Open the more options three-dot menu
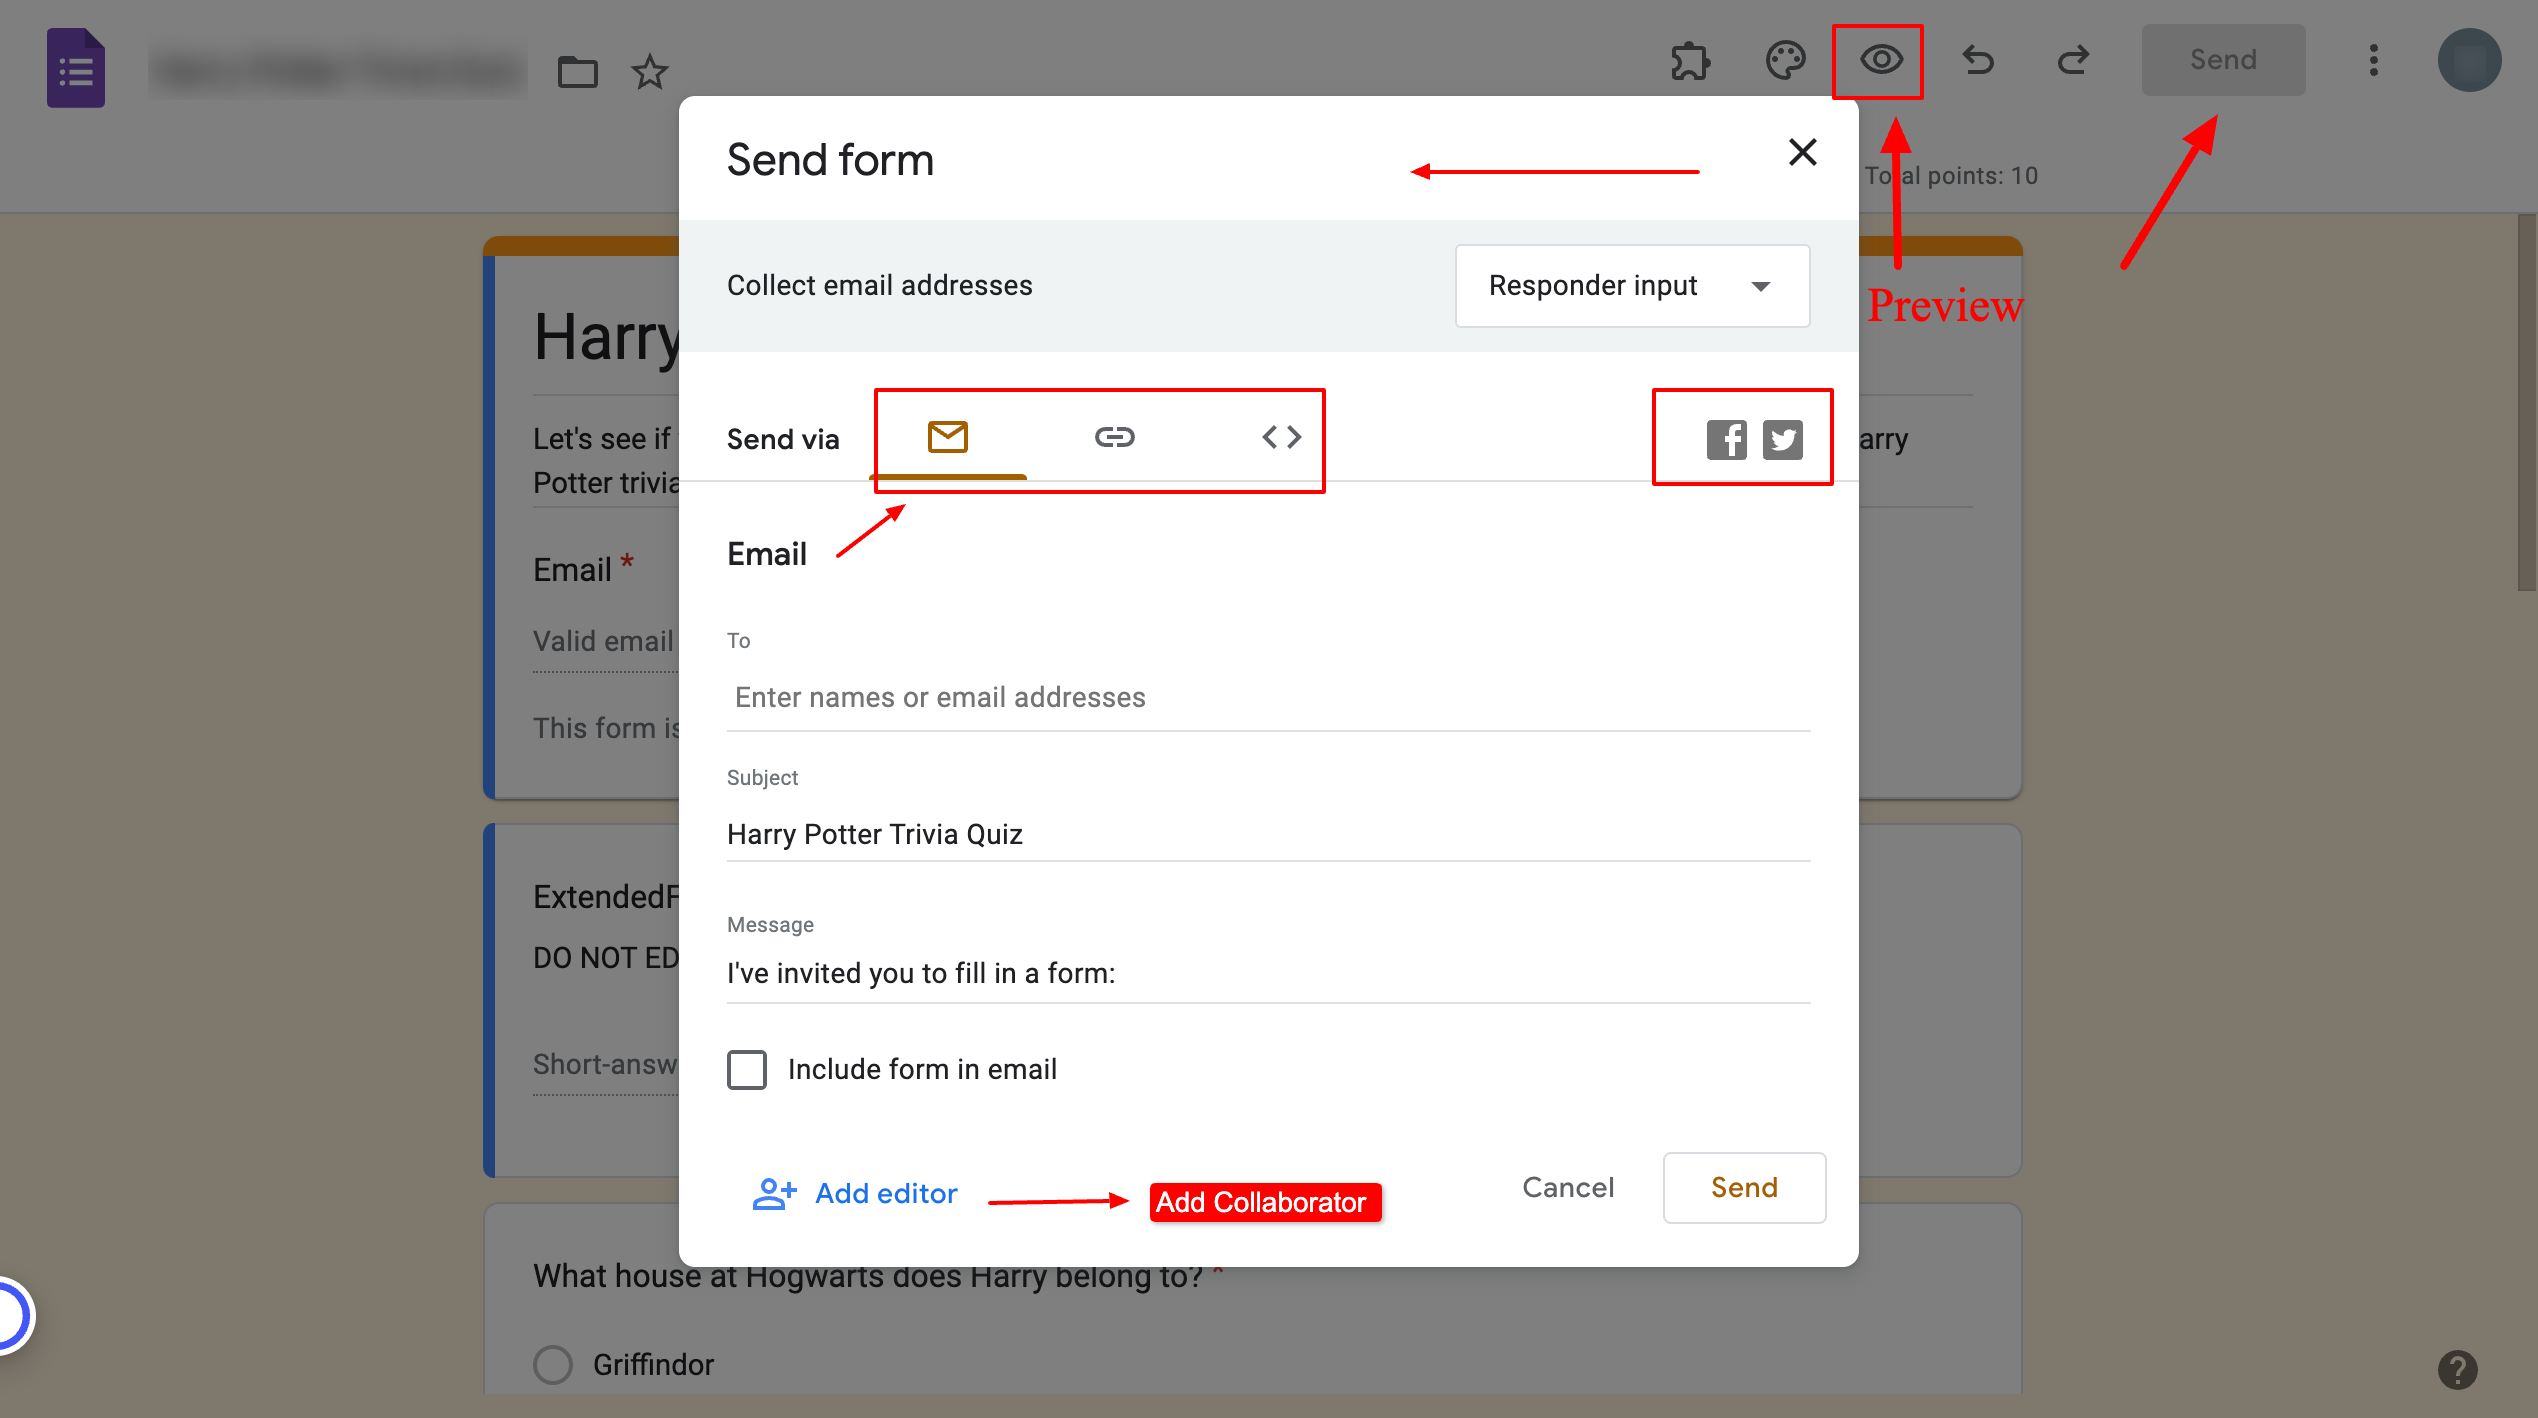 (2374, 60)
